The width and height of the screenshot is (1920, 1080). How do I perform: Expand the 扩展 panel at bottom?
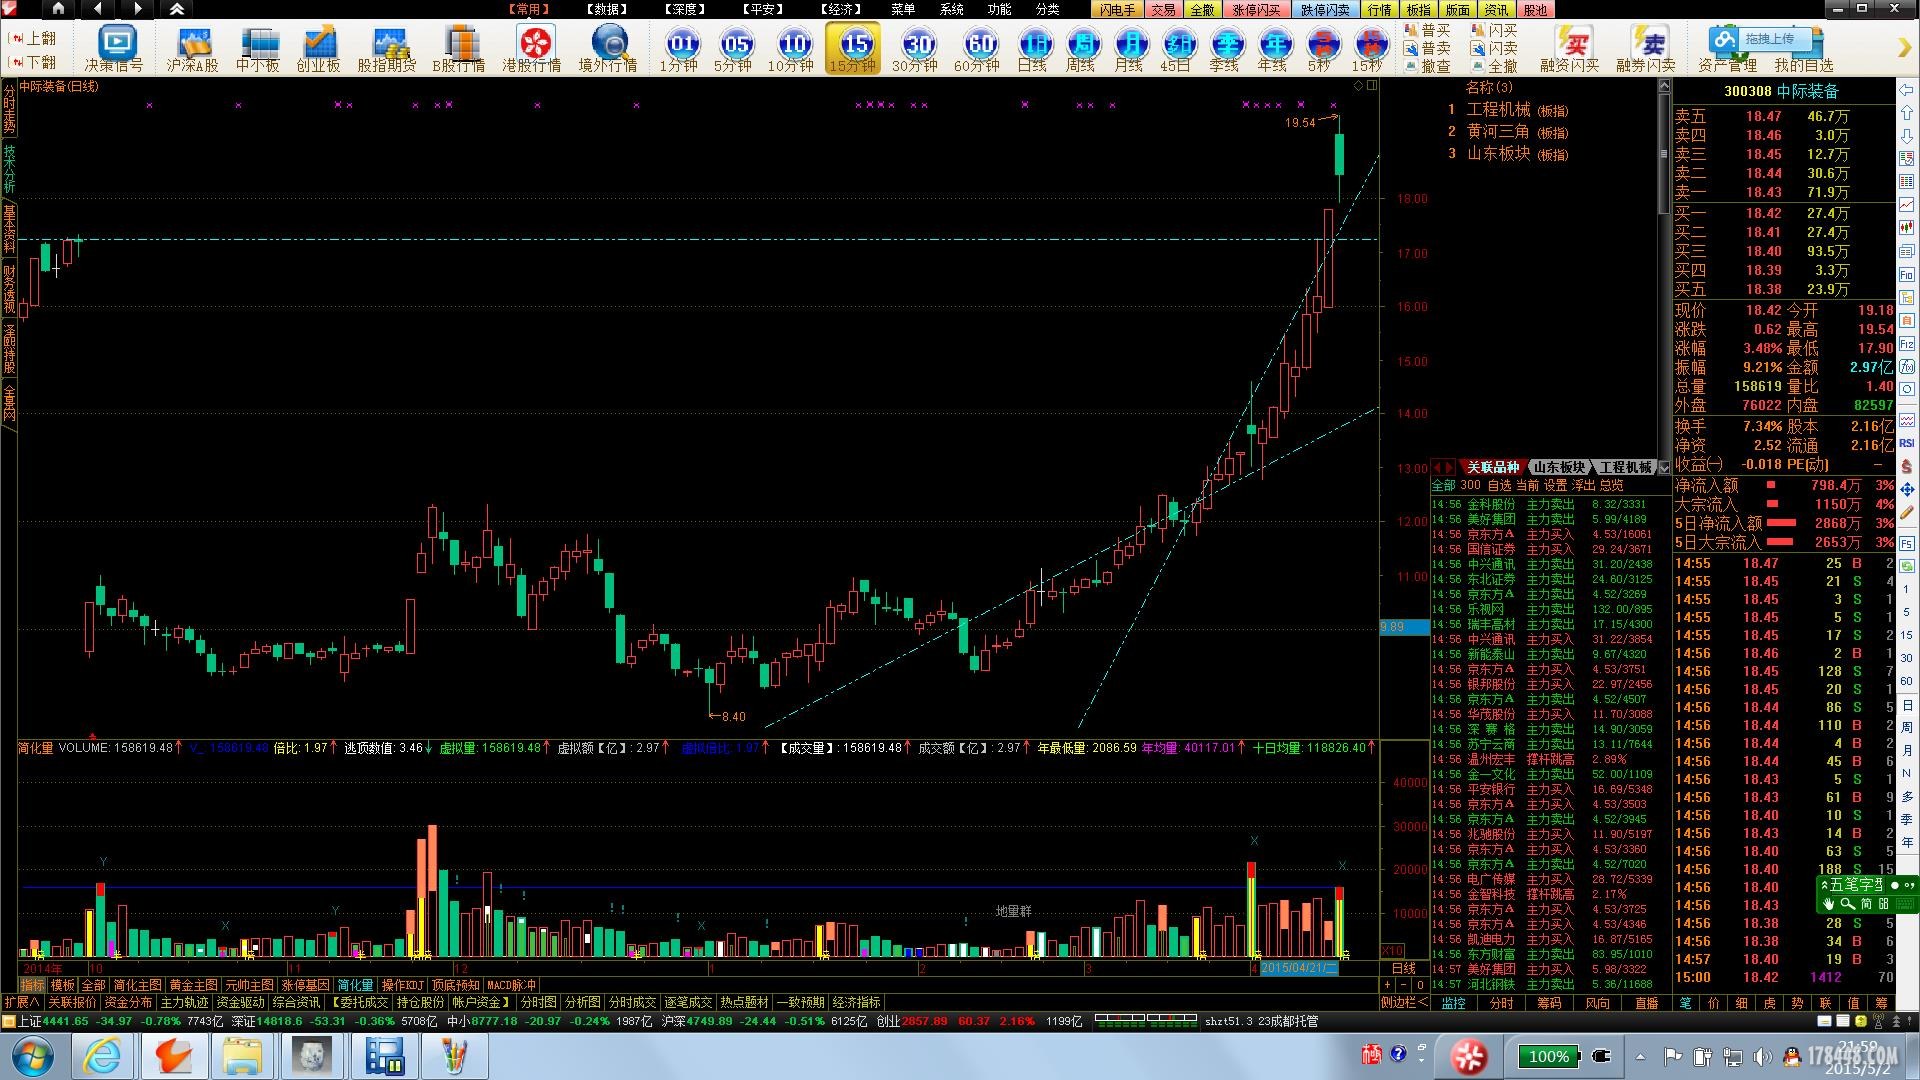(x=21, y=1002)
